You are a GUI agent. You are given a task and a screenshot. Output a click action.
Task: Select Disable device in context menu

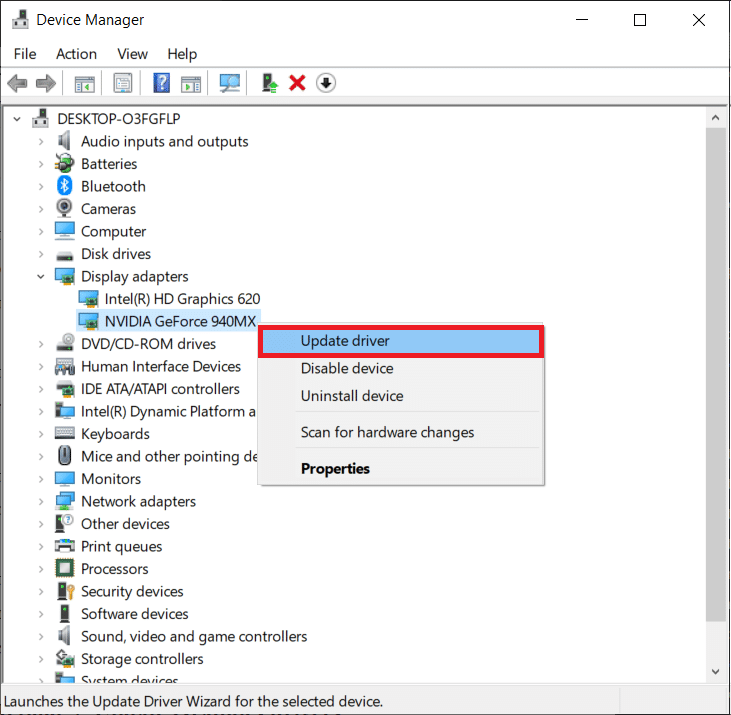347,369
